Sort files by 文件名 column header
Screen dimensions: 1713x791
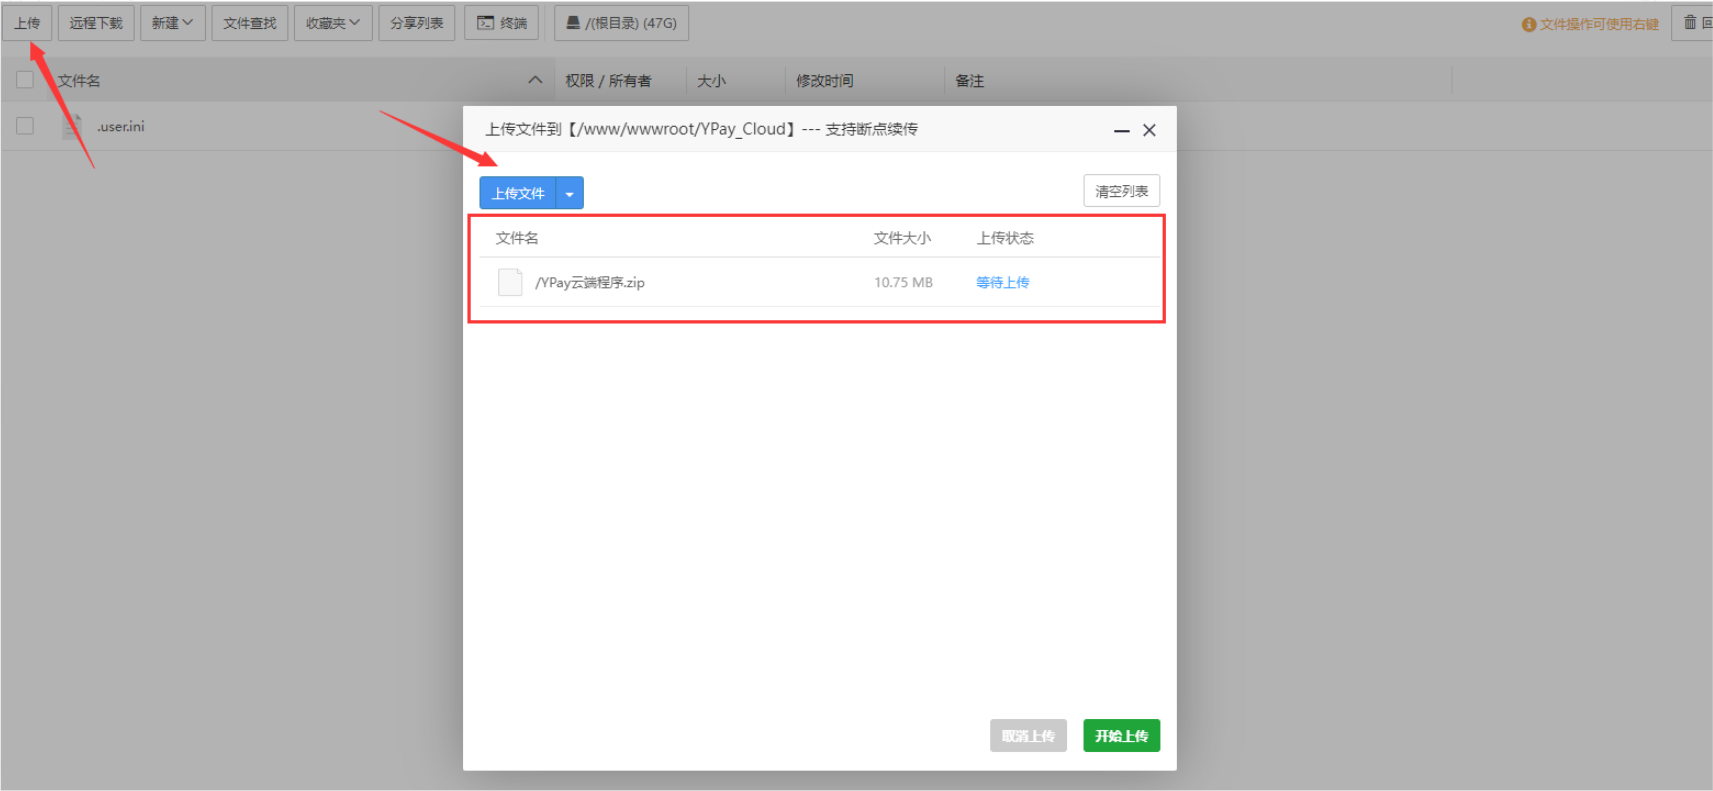point(79,80)
